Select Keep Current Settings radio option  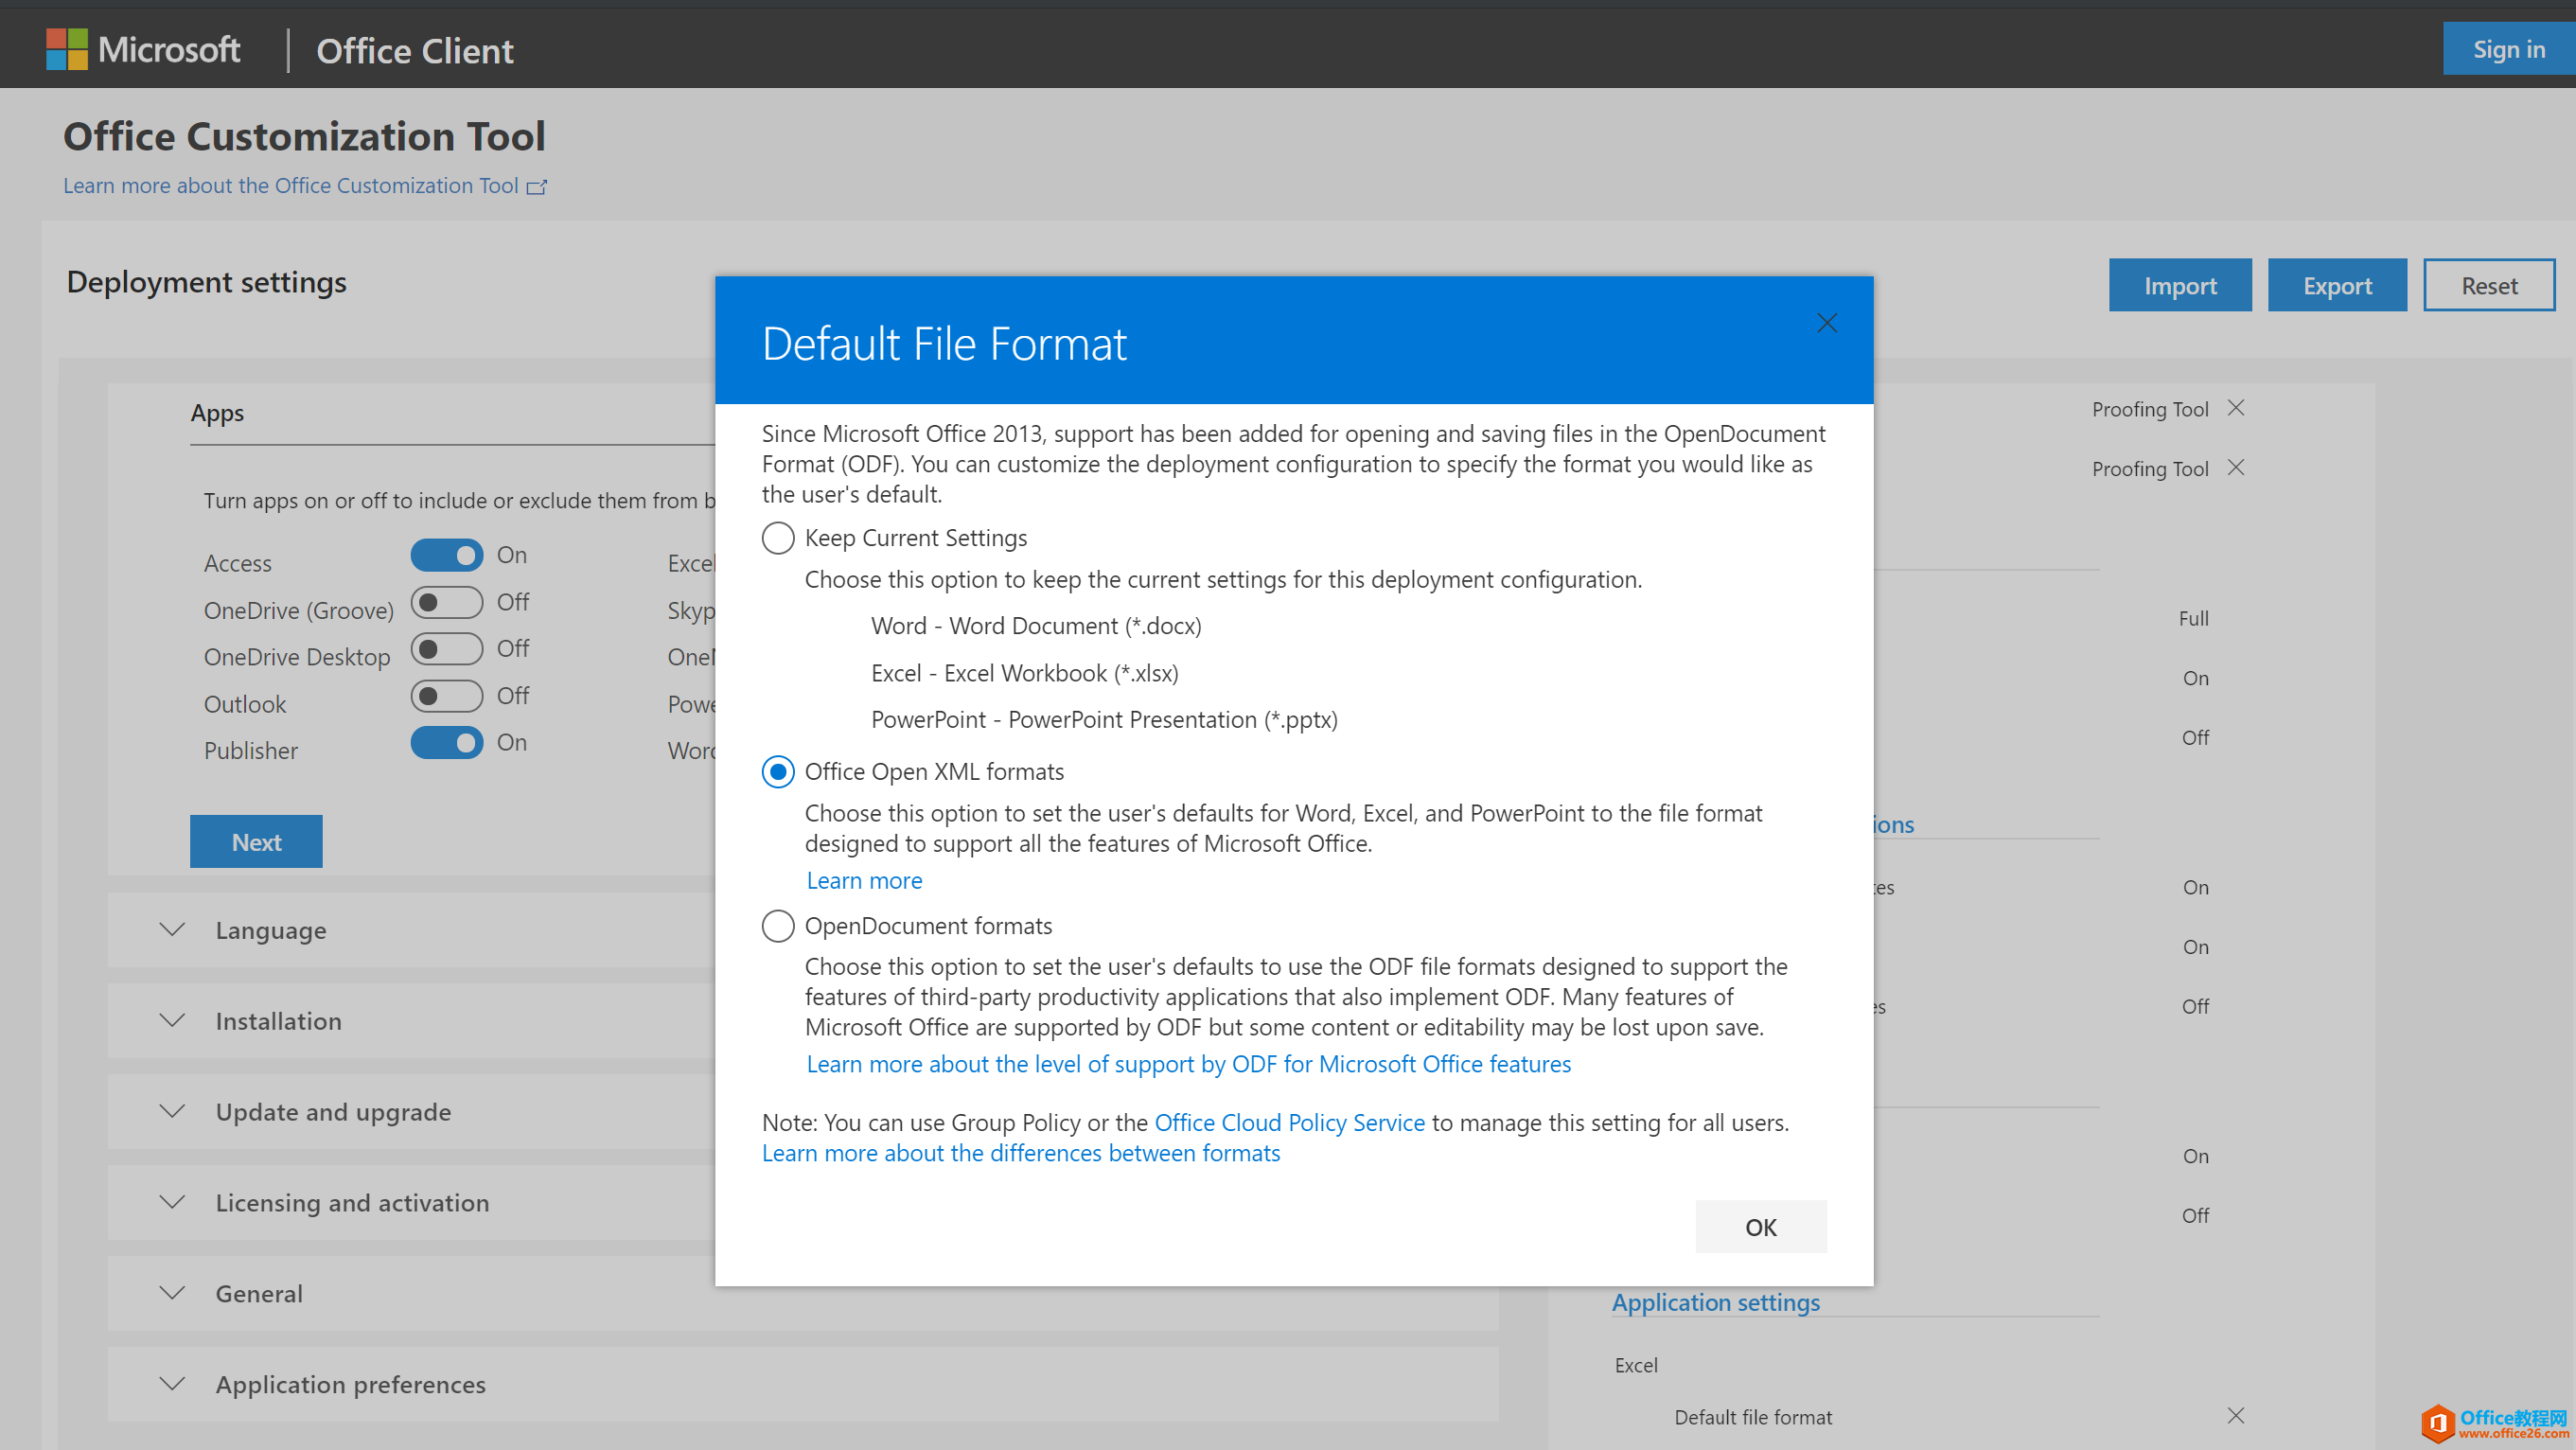(778, 538)
